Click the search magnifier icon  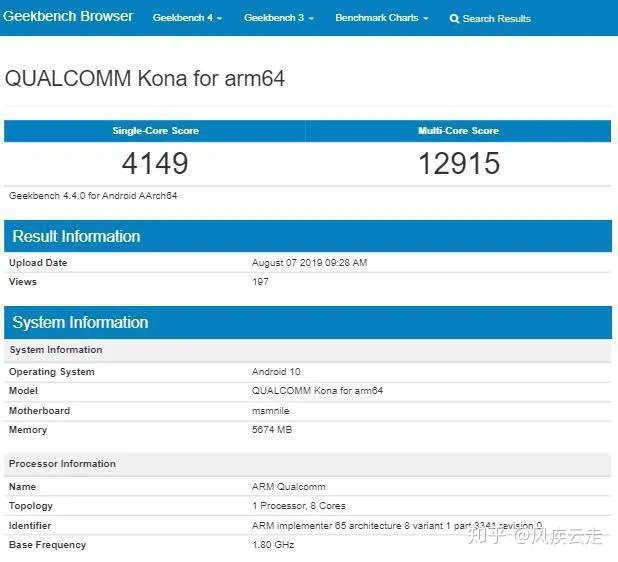pyautogui.click(x=454, y=19)
